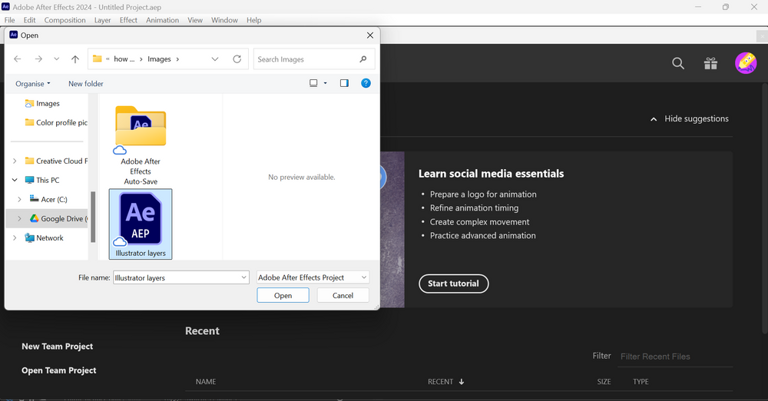Click the Open button
The height and width of the screenshot is (401, 768).
coord(283,295)
